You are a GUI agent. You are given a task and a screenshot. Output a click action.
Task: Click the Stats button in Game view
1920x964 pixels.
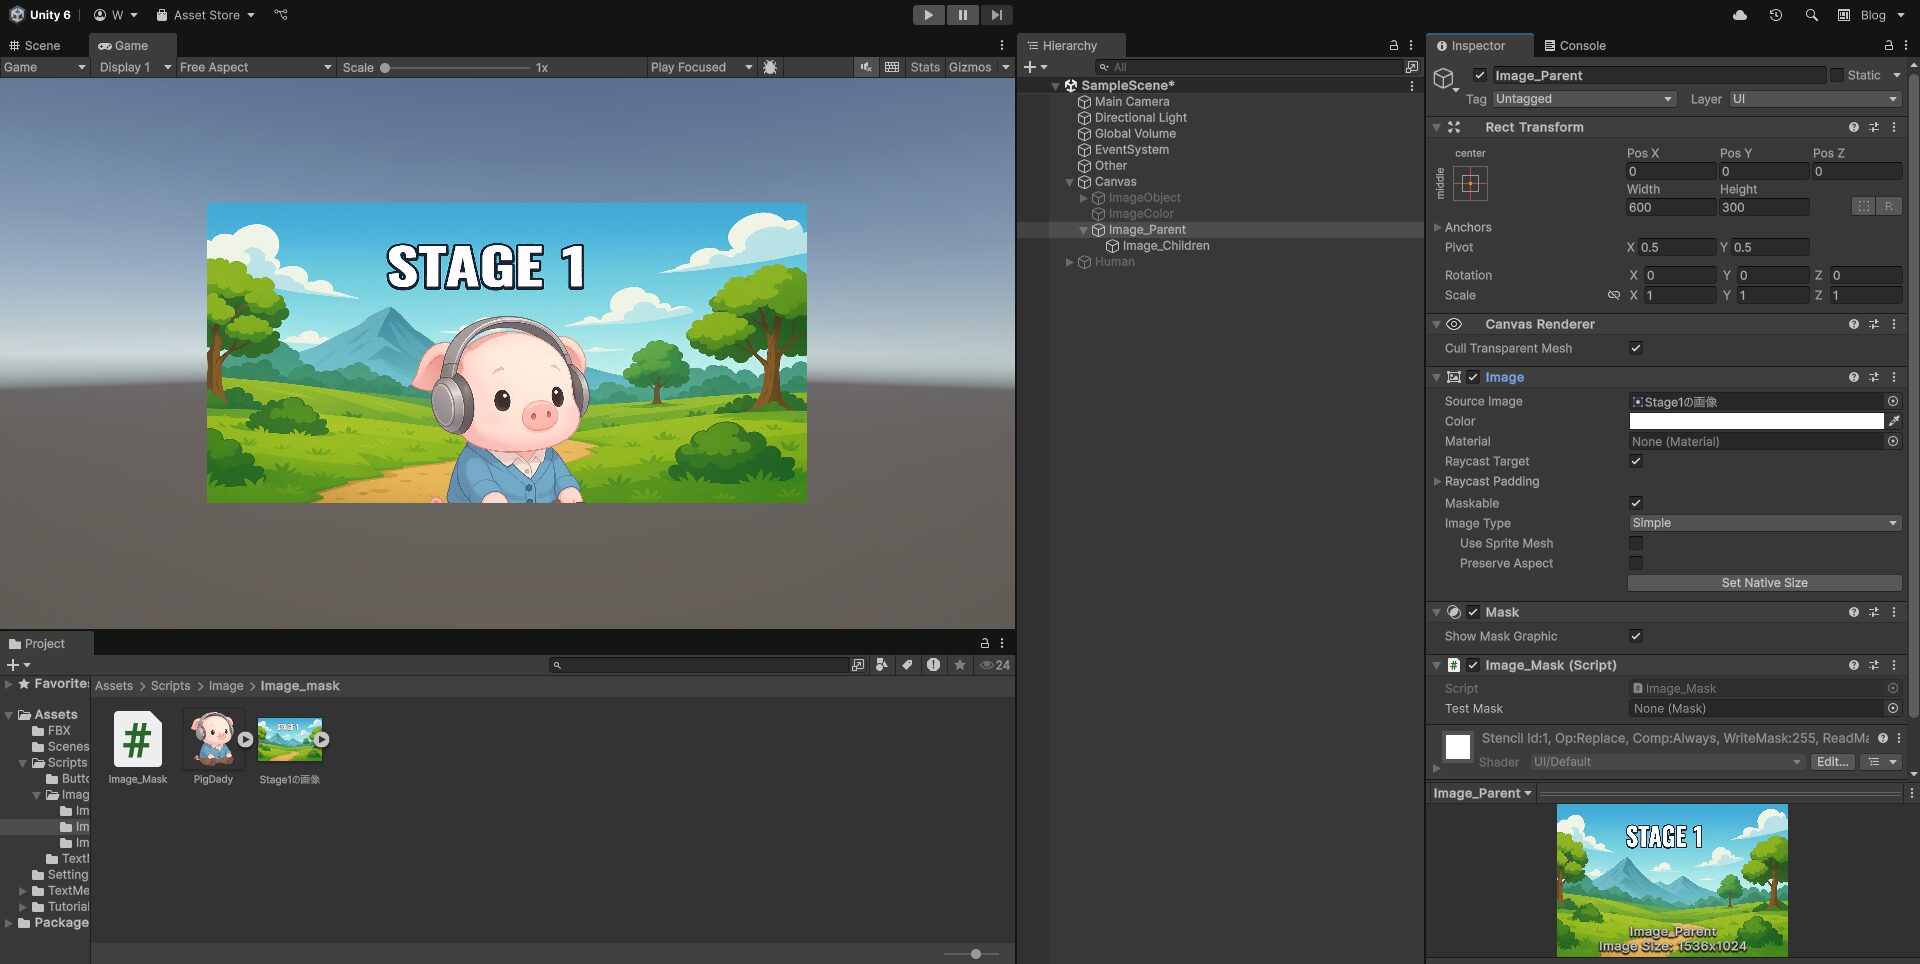click(x=924, y=67)
